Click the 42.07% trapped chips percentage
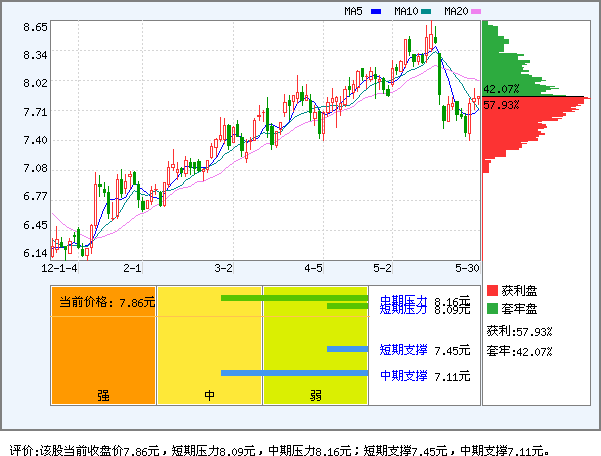This screenshot has width=601, height=456. point(501,89)
